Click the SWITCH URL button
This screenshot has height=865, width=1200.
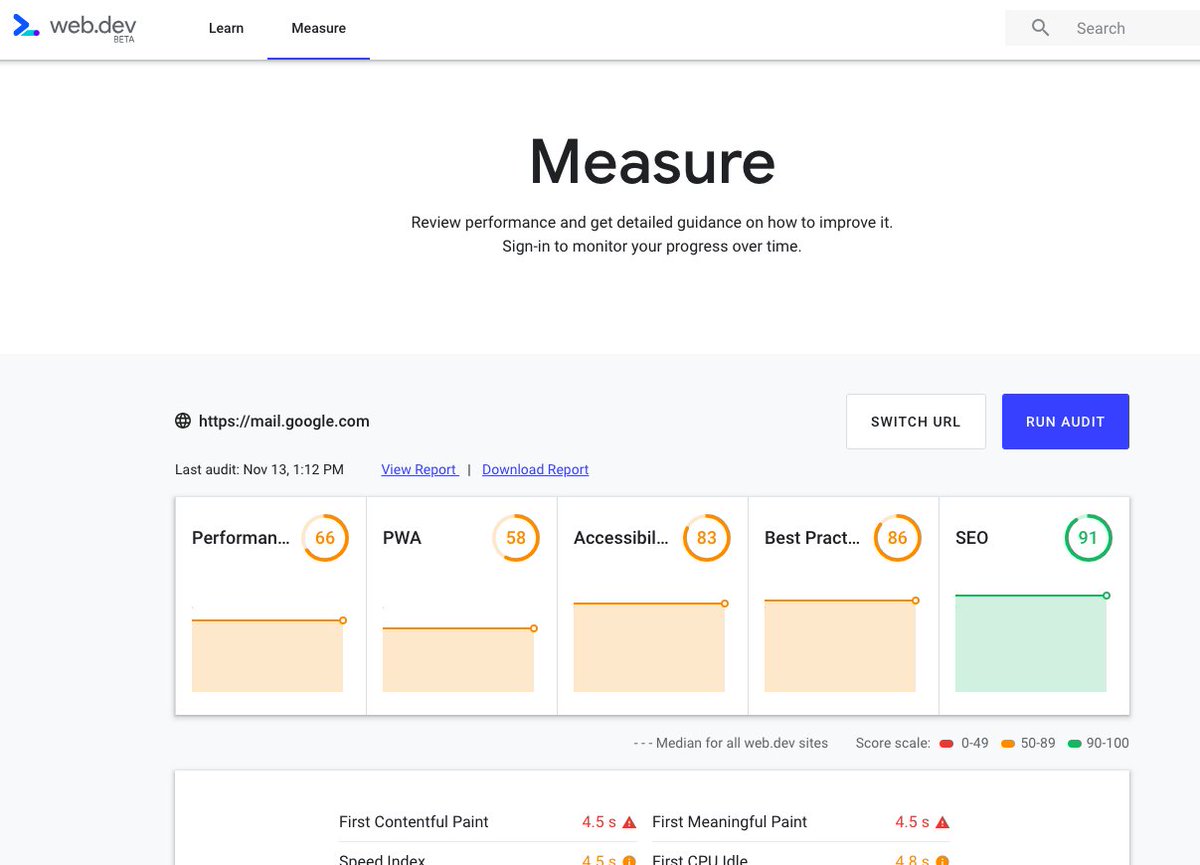click(x=916, y=421)
